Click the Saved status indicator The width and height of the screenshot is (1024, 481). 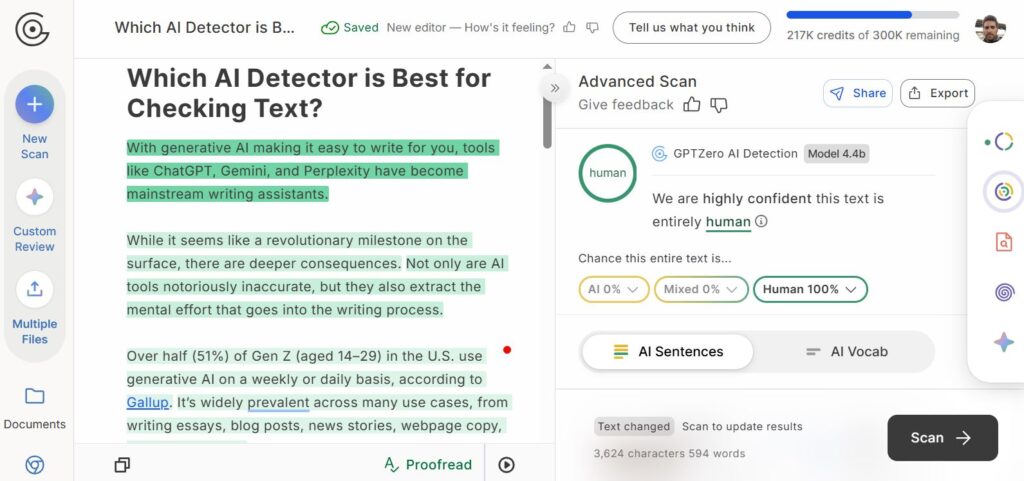(349, 27)
